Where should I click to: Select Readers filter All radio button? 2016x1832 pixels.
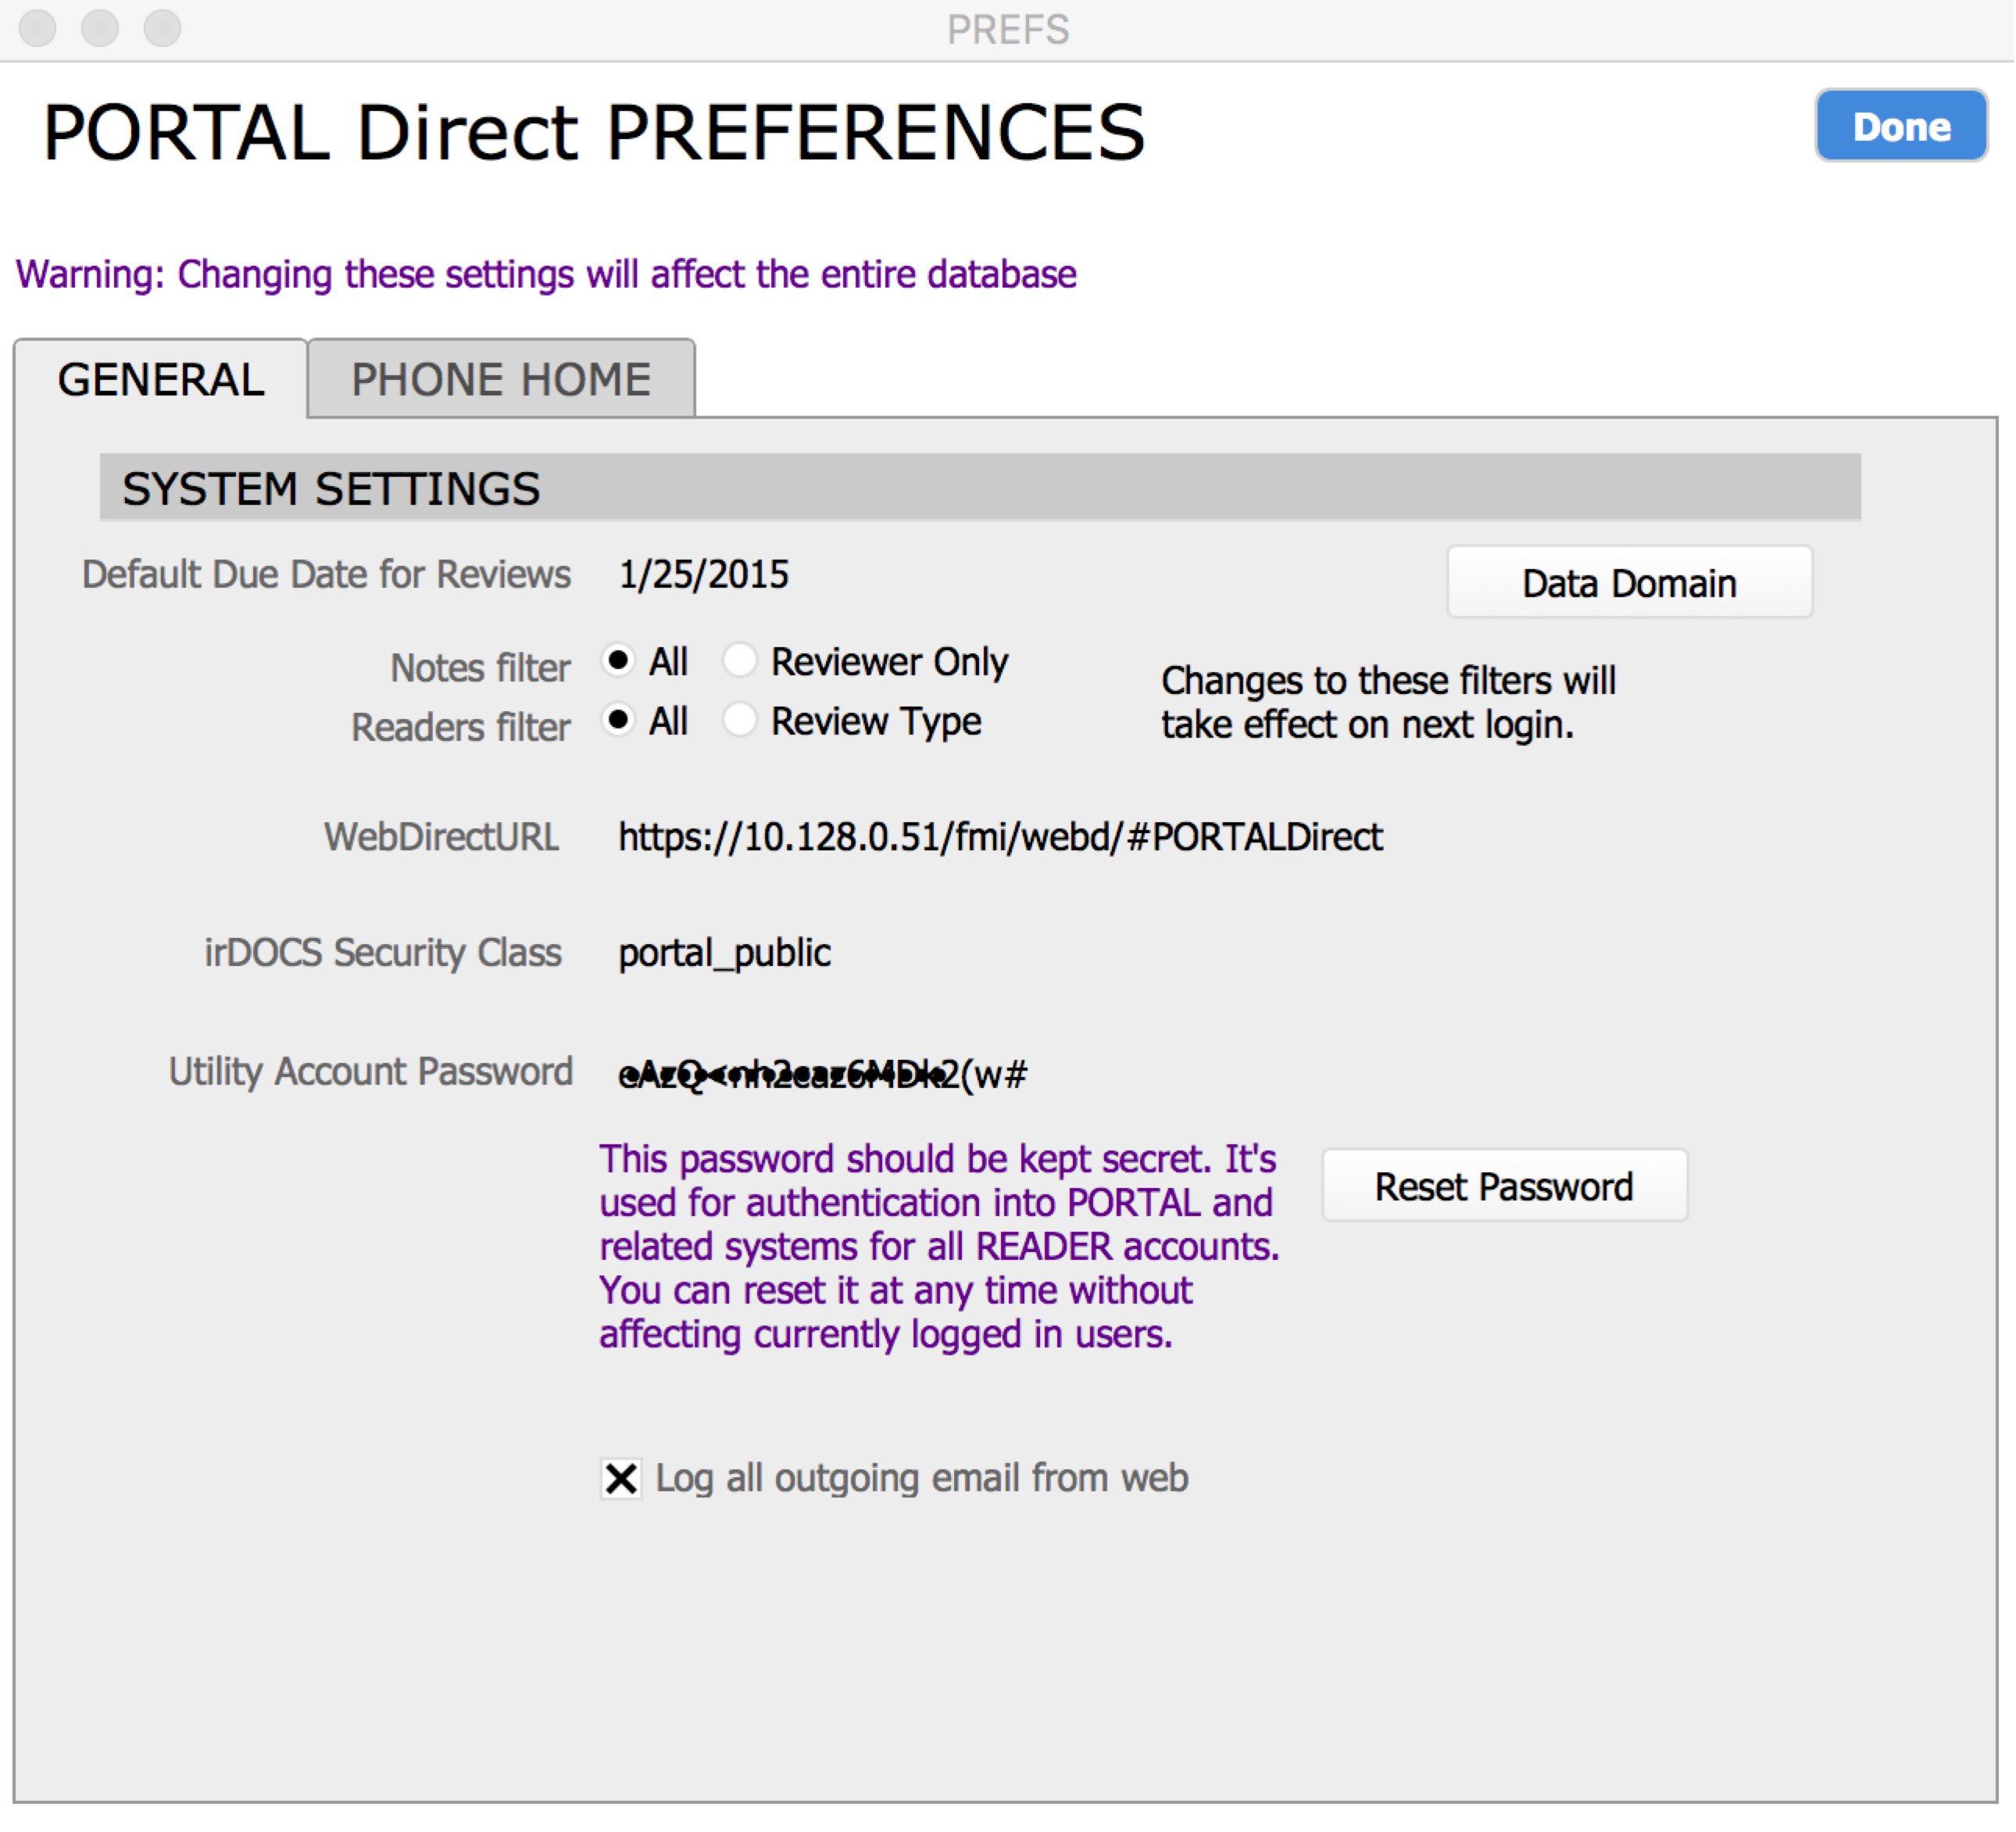click(619, 720)
